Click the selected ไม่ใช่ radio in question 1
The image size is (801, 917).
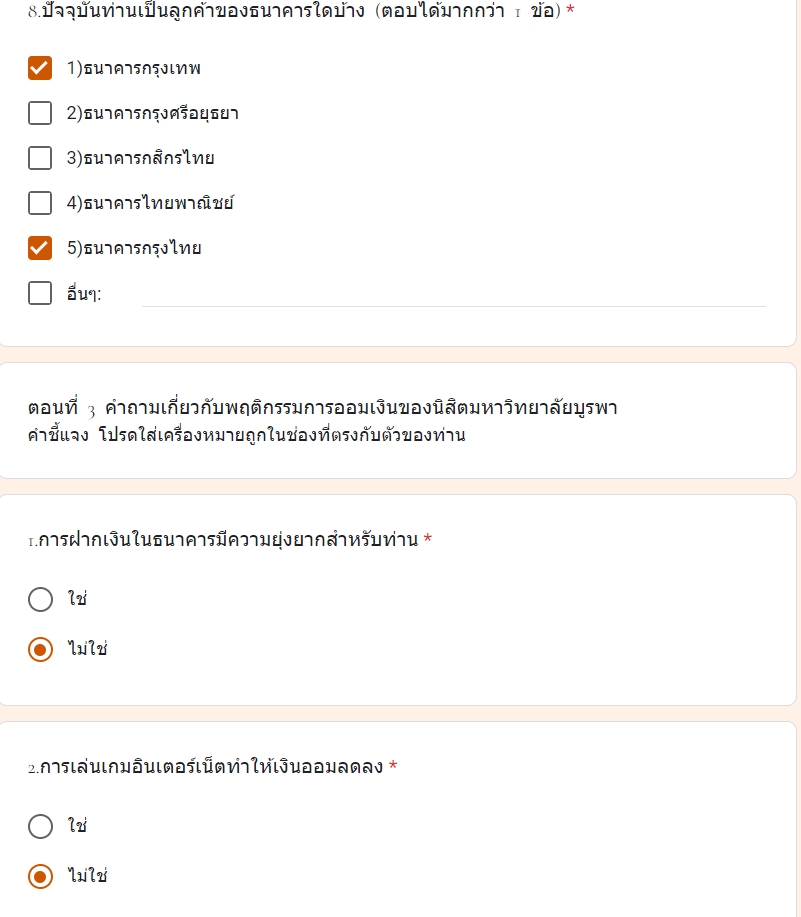point(41,649)
